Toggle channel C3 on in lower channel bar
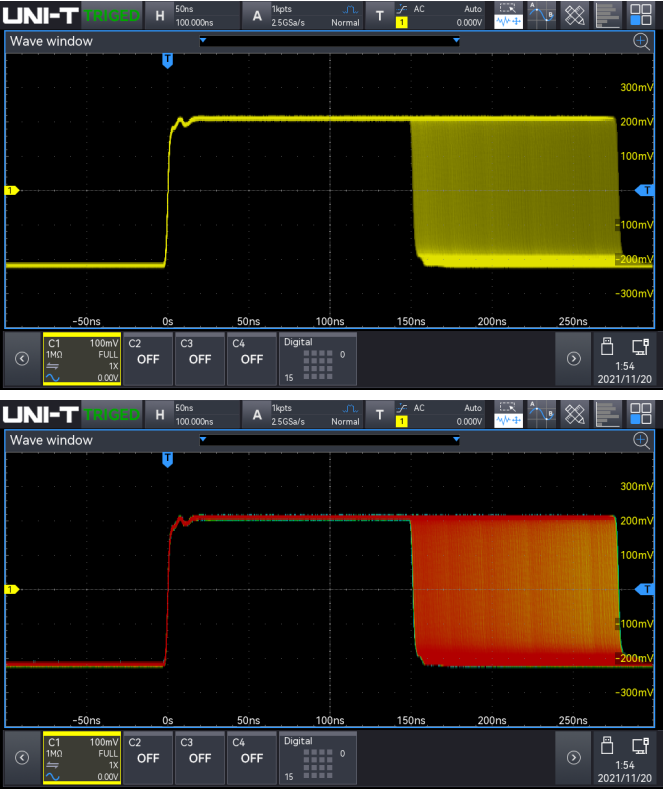Screen dimensions: 666x789 (200, 757)
